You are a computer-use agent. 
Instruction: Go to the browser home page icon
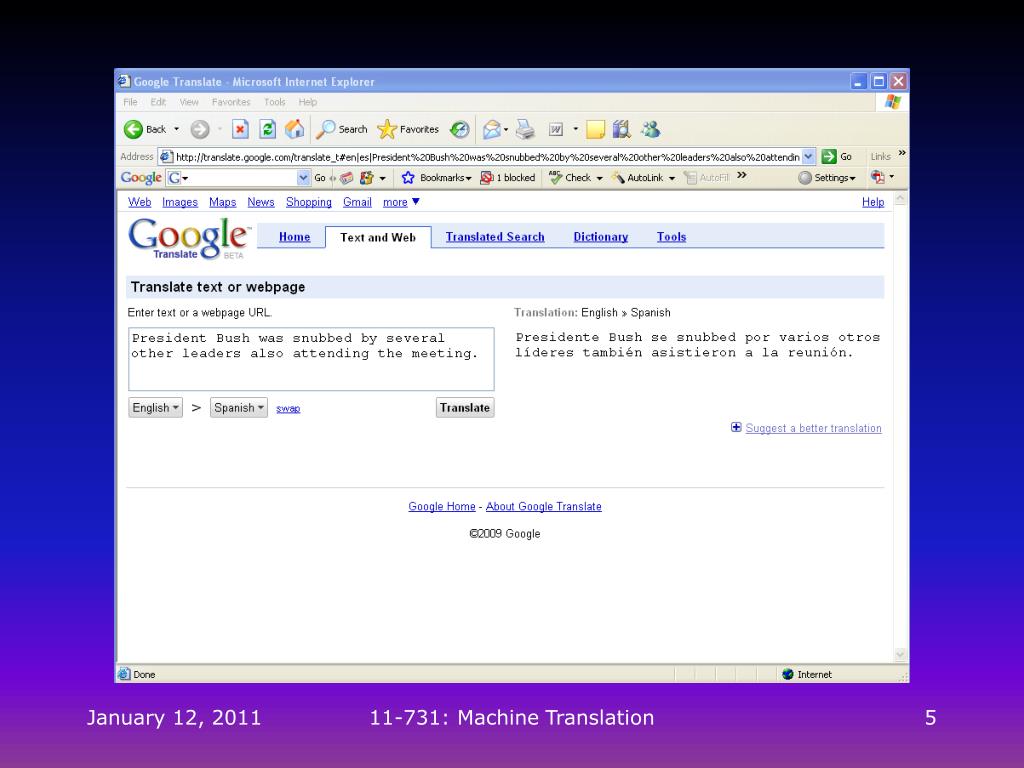[295, 129]
